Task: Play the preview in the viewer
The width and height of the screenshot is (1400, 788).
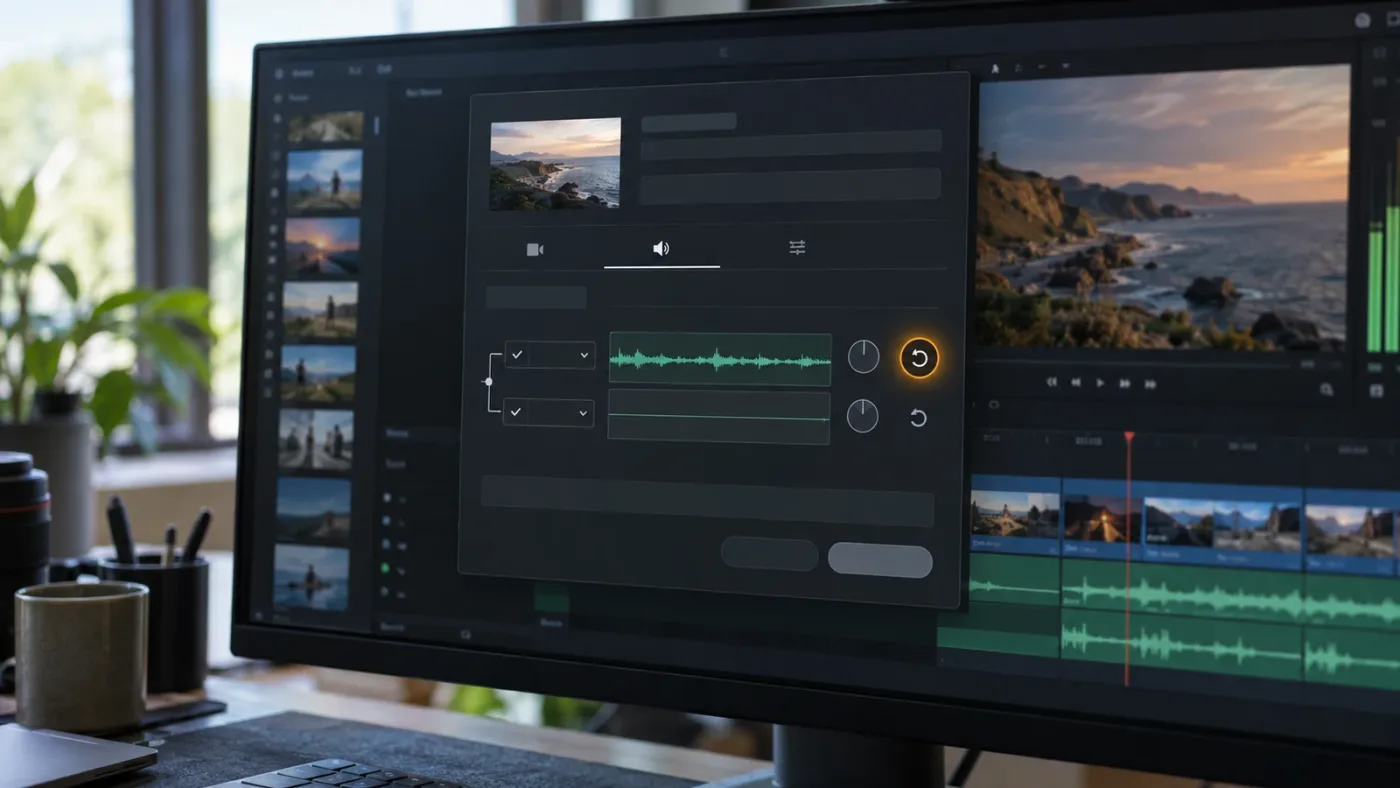Action: coord(1101,382)
